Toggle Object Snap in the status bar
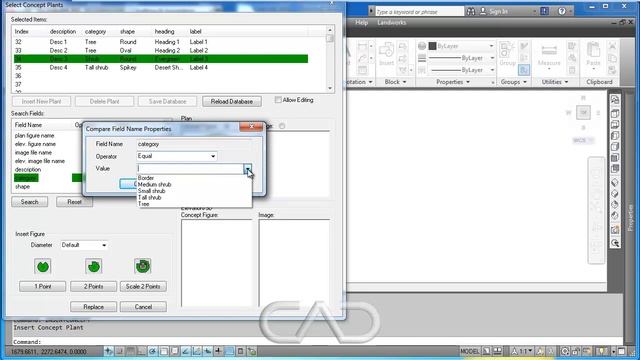The image size is (640, 360). (164, 351)
